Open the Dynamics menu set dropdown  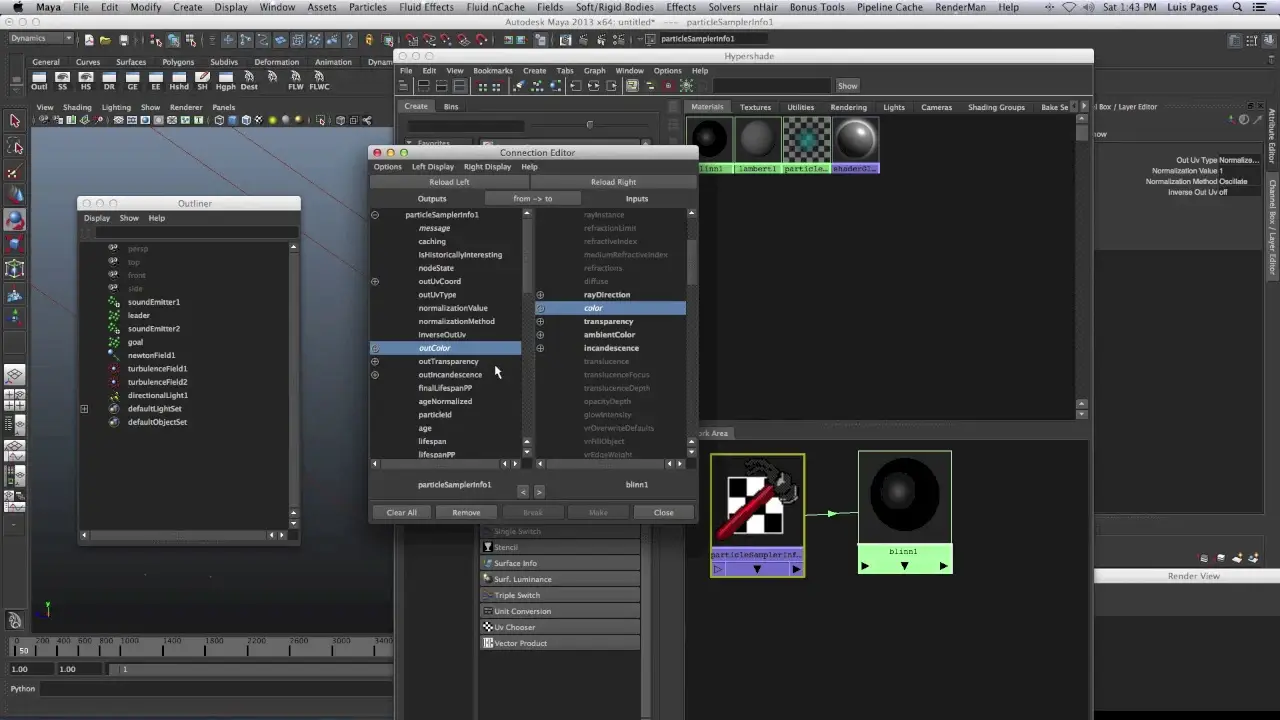(x=40, y=39)
